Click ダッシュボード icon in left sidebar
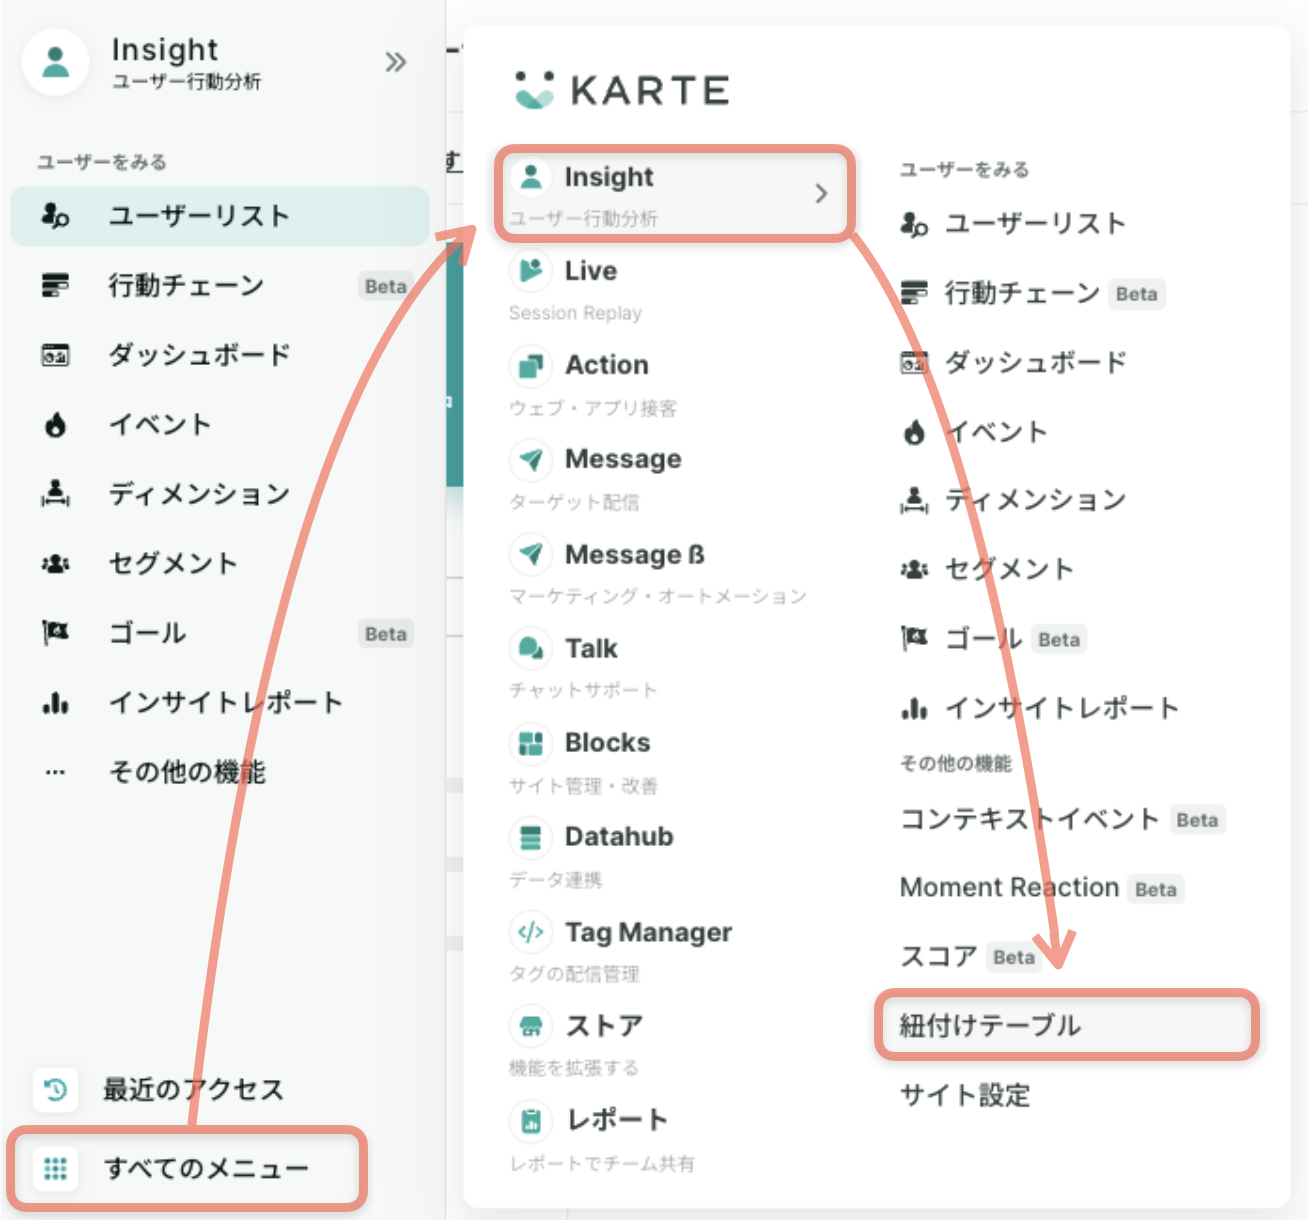 55,355
